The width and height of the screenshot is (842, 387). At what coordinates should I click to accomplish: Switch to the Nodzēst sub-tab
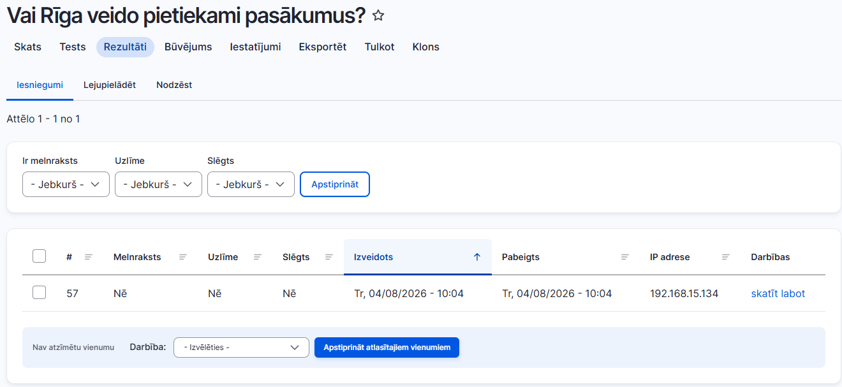[x=174, y=85]
